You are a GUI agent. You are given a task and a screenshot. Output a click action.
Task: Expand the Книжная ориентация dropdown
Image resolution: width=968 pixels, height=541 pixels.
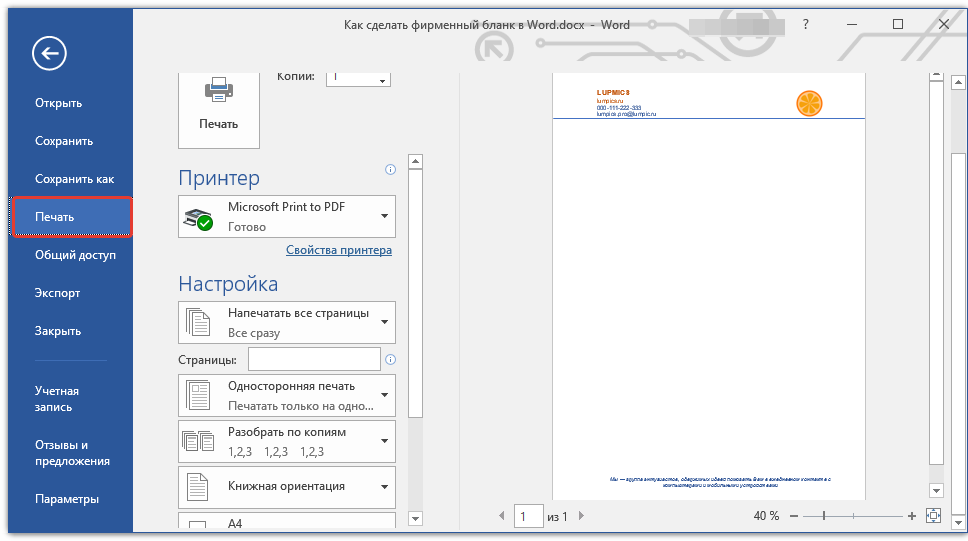286,487
